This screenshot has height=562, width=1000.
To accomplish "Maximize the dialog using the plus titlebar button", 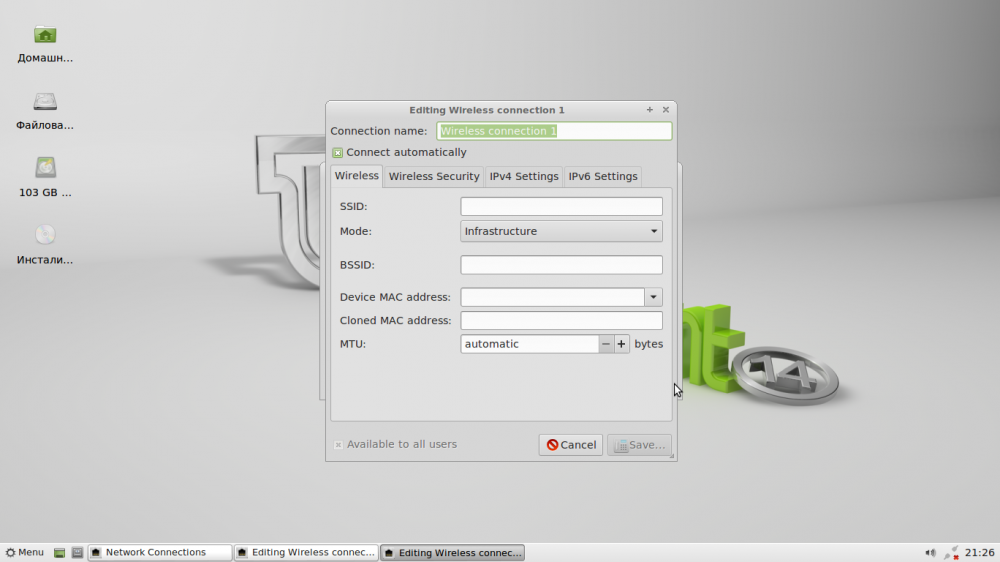I will pyautogui.click(x=649, y=110).
